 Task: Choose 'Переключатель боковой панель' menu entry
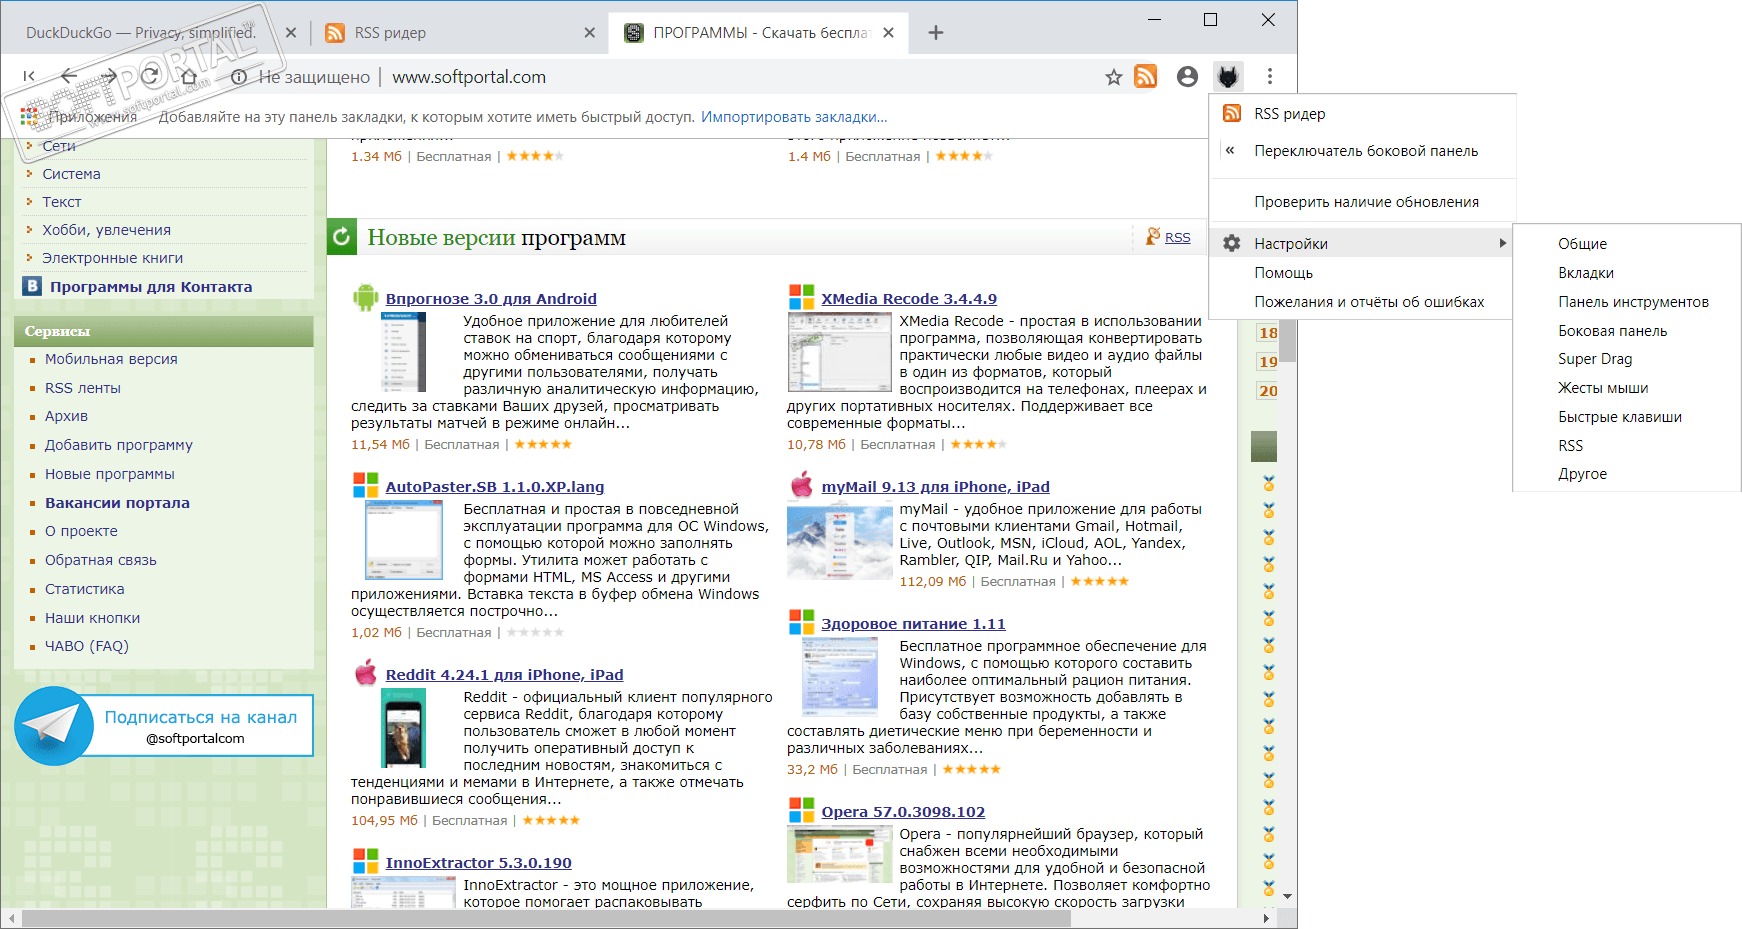pos(1362,151)
